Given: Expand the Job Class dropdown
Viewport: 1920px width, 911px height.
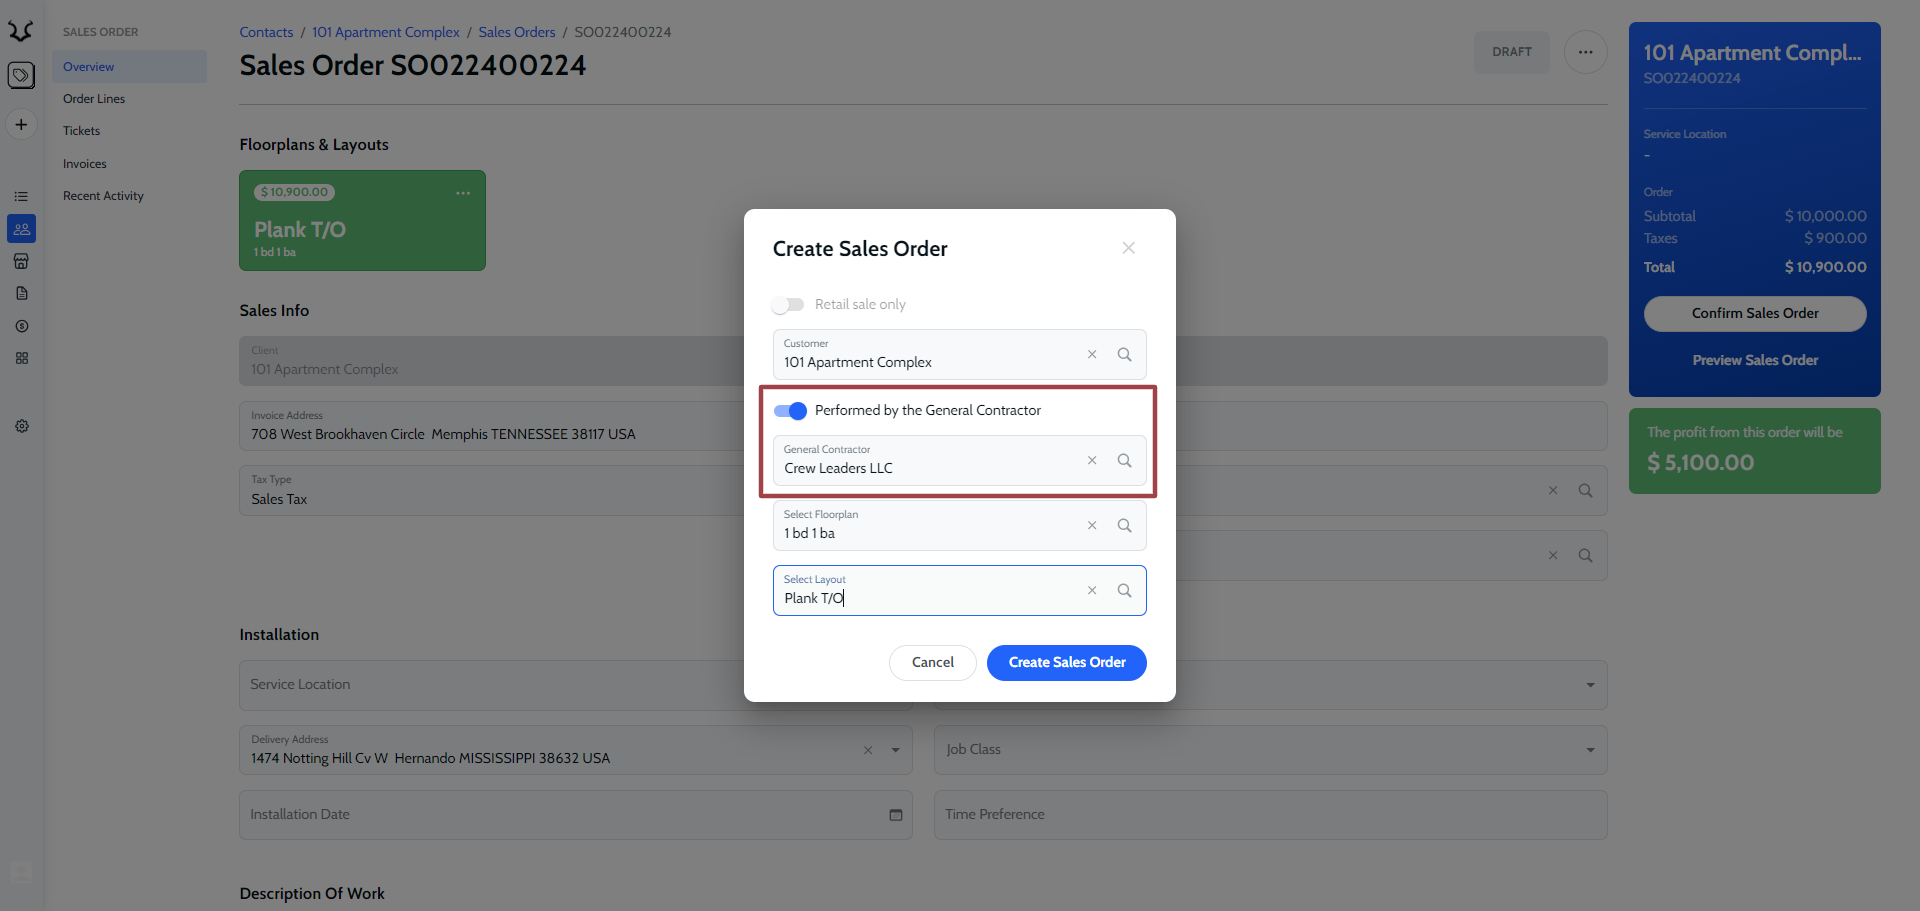Looking at the screenshot, I should click(x=1590, y=750).
